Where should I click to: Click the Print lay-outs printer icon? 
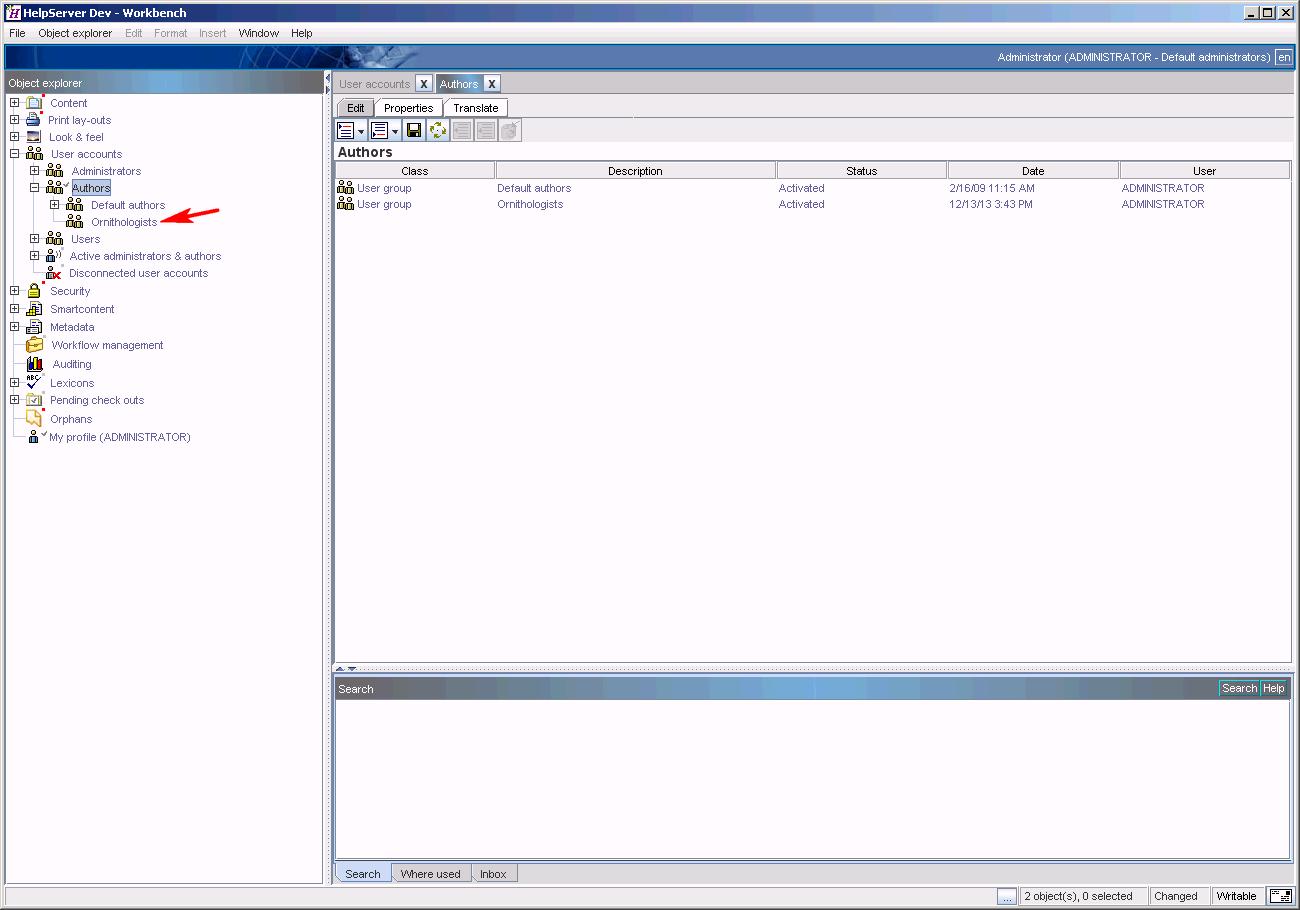pos(34,120)
